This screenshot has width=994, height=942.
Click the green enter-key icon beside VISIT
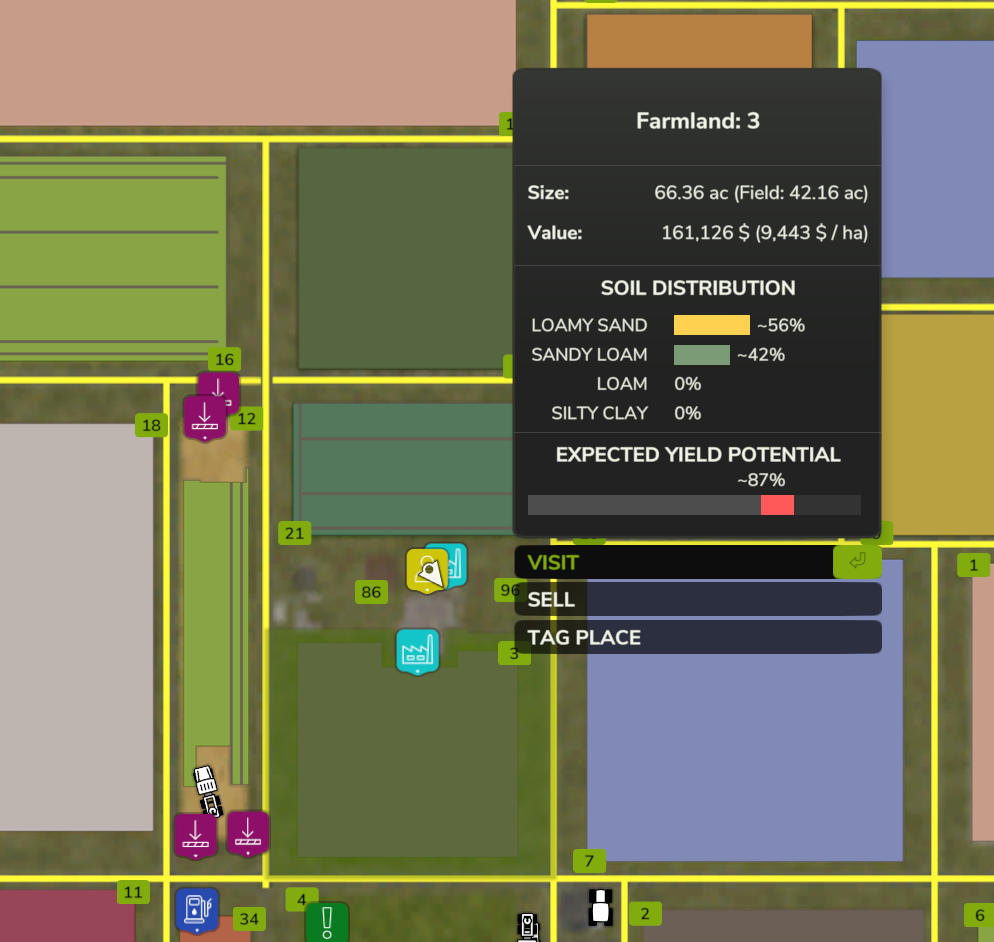click(x=857, y=561)
